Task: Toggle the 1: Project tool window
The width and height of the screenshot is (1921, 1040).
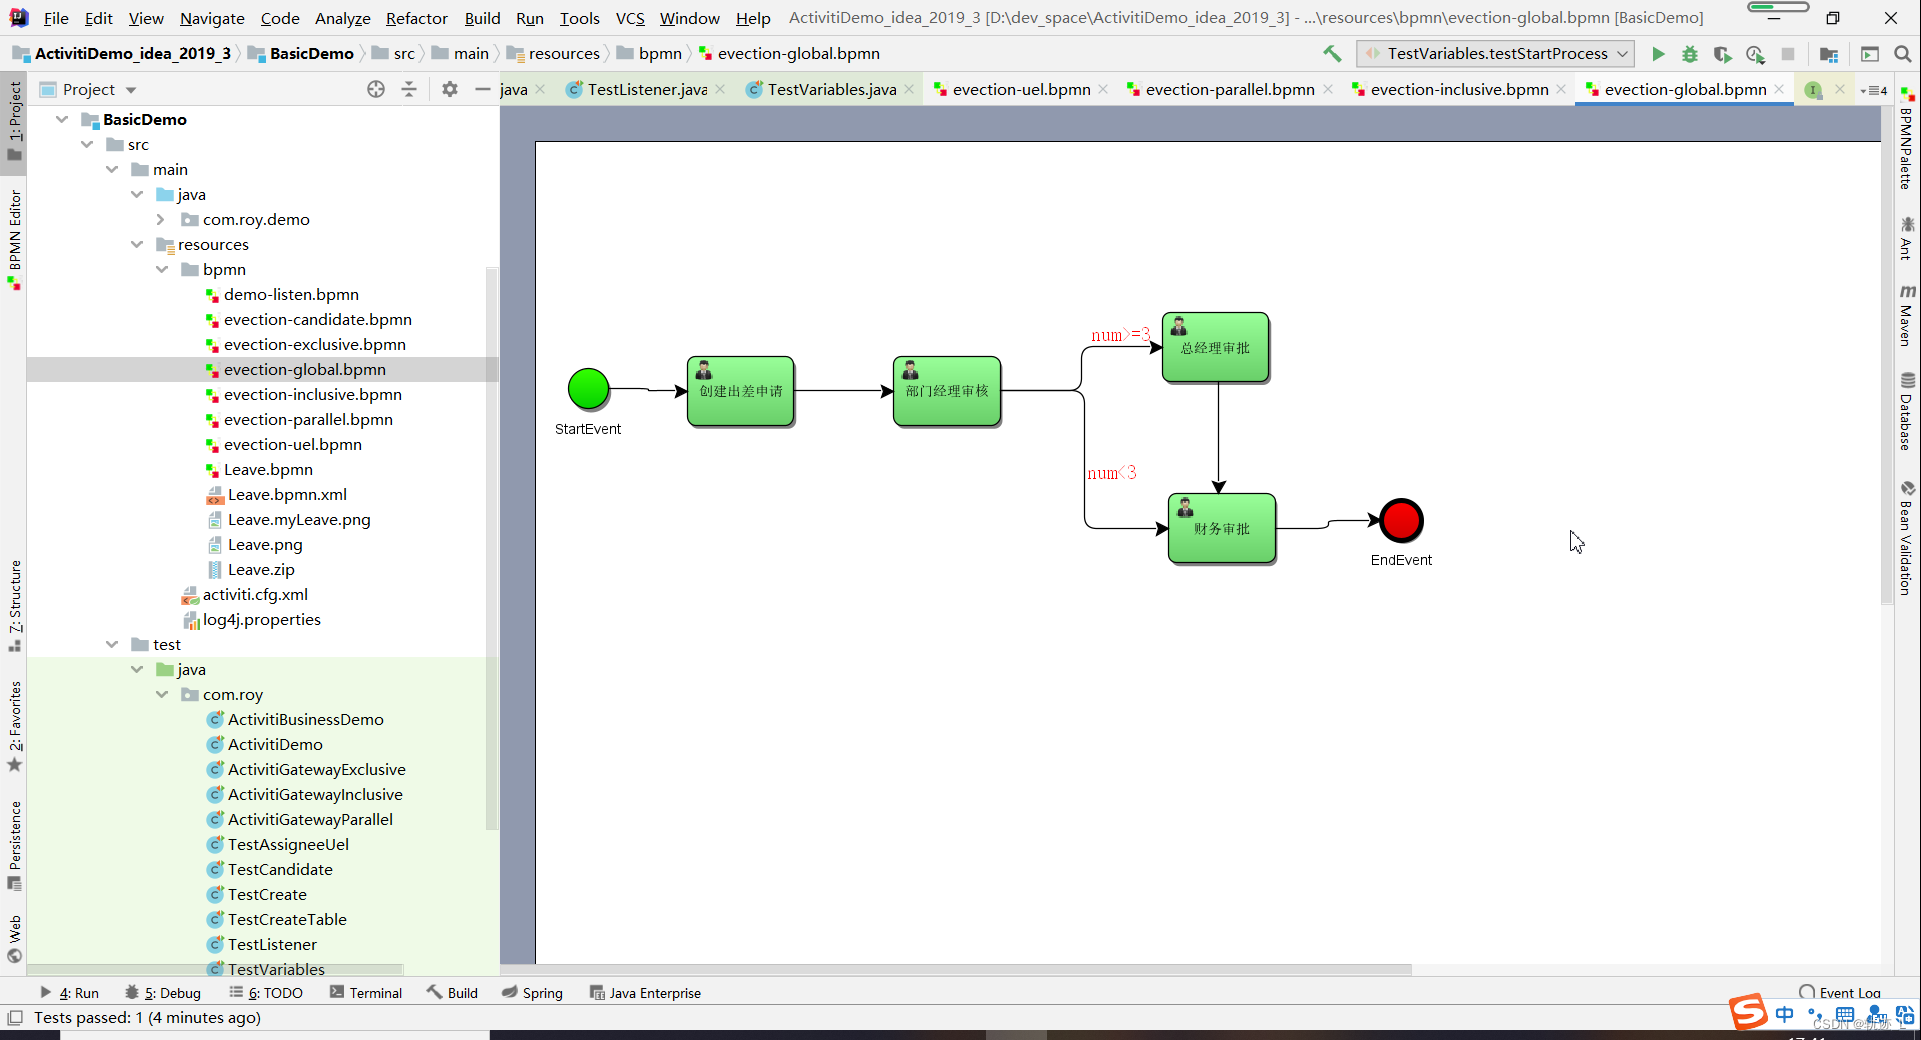Action: [x=14, y=120]
